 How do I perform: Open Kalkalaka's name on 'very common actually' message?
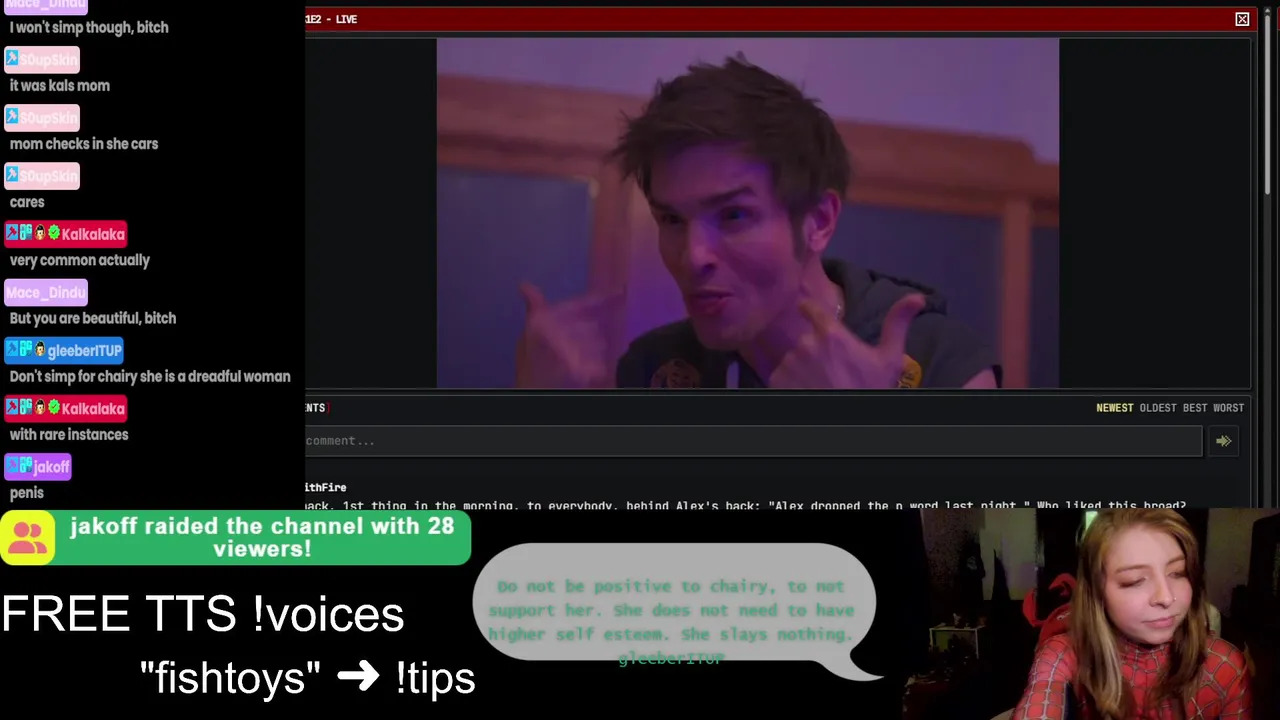(93, 234)
